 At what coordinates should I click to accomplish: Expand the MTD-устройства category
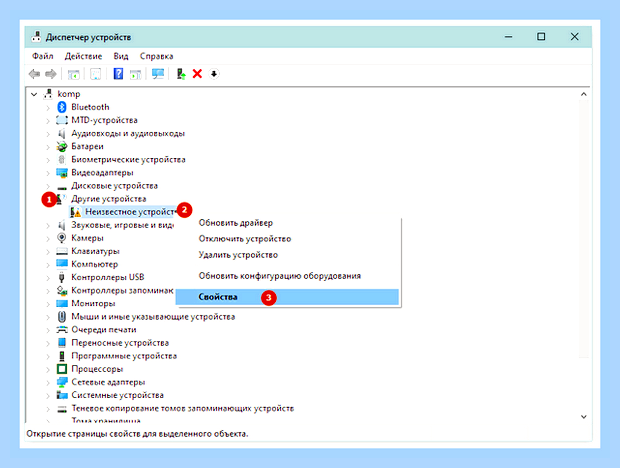click(x=48, y=121)
